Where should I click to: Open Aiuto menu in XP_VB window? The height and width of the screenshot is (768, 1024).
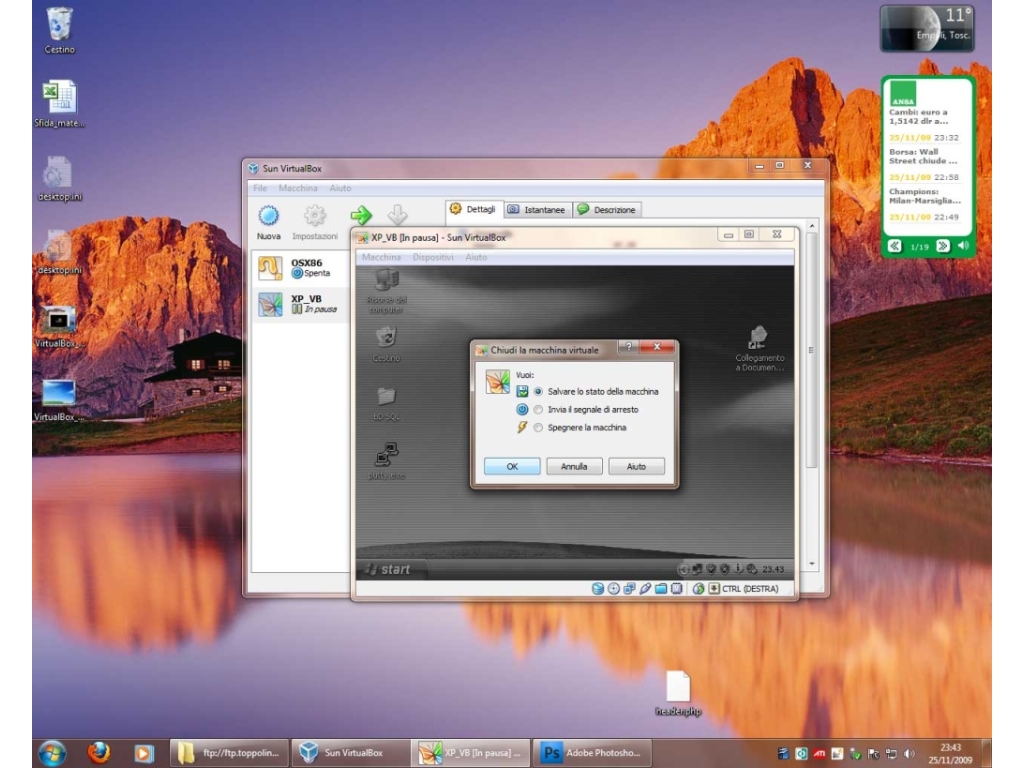[x=476, y=257]
